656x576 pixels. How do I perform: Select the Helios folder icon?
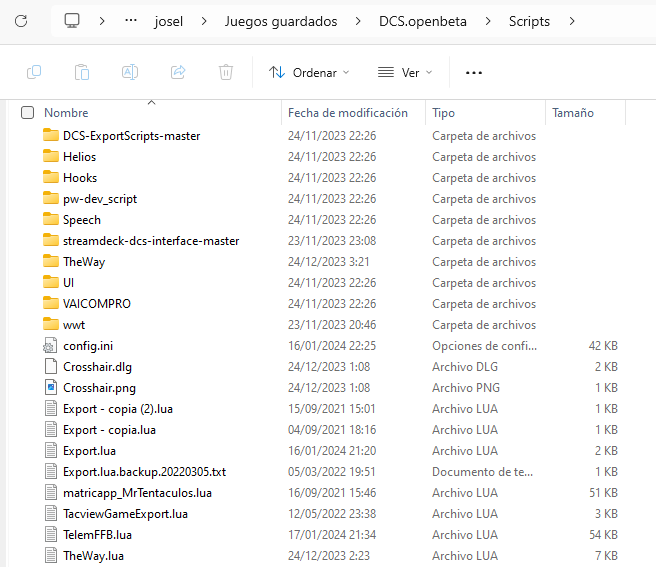click(51, 156)
